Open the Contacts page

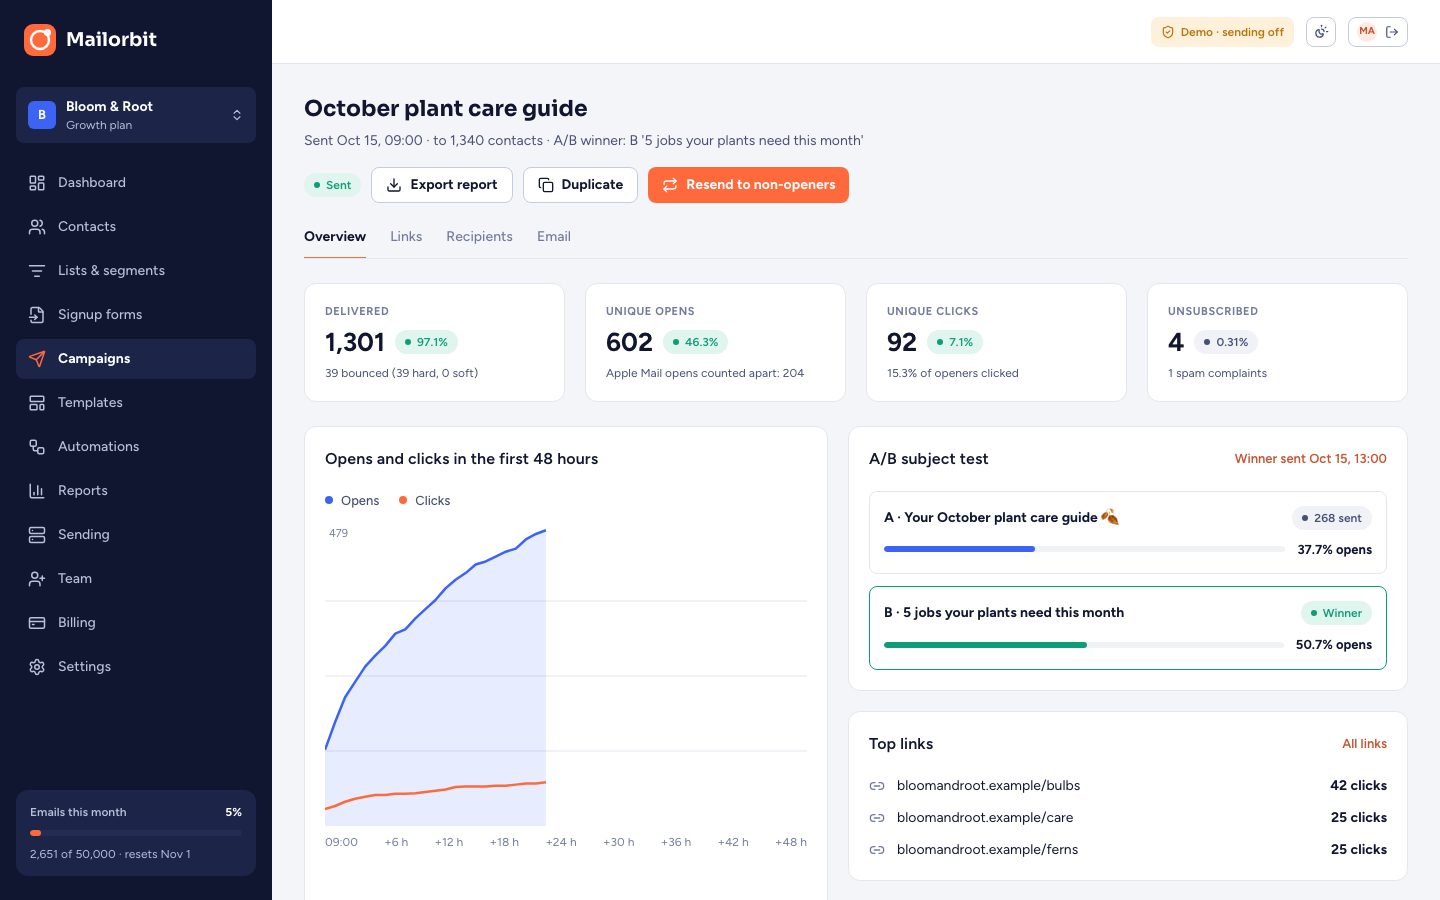[x=136, y=227]
